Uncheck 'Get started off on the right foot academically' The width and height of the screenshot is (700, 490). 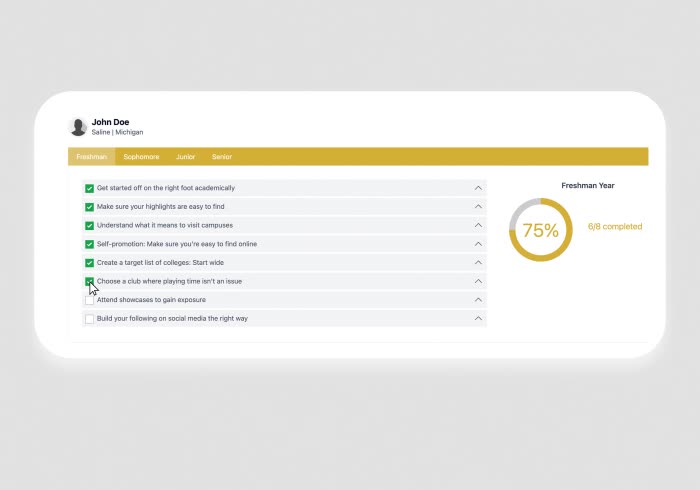click(x=89, y=188)
